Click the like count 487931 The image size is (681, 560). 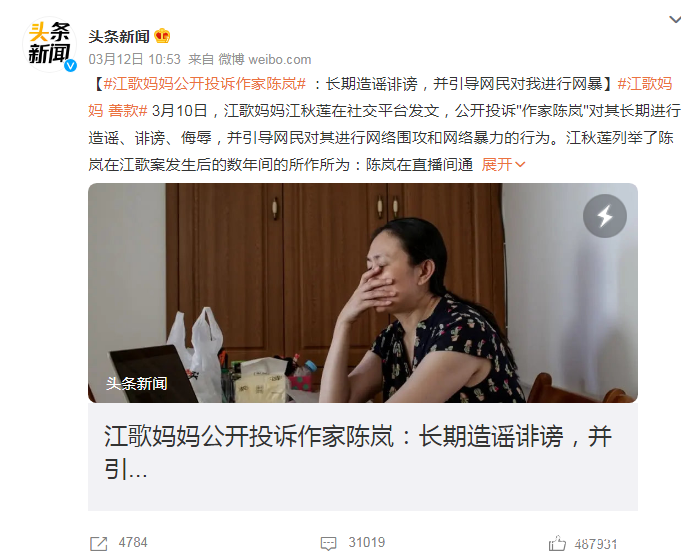(x=595, y=544)
